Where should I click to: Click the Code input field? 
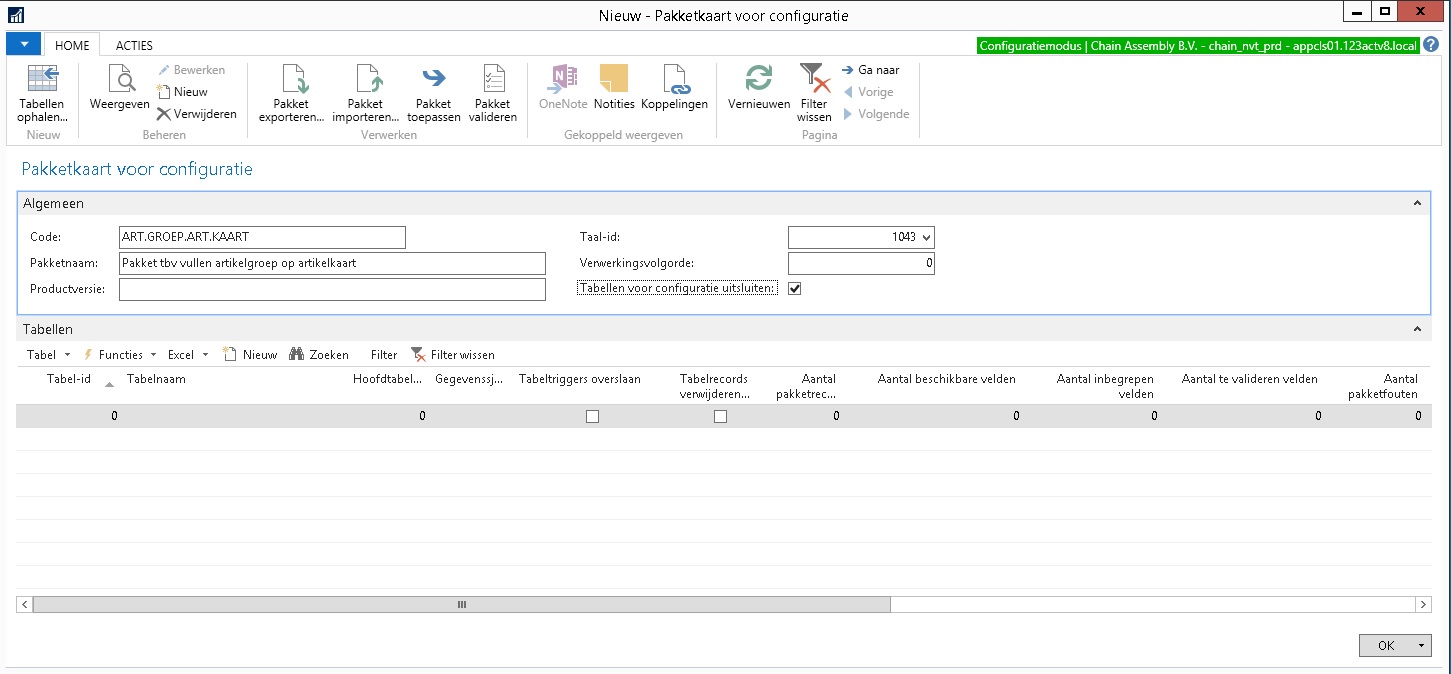262,237
